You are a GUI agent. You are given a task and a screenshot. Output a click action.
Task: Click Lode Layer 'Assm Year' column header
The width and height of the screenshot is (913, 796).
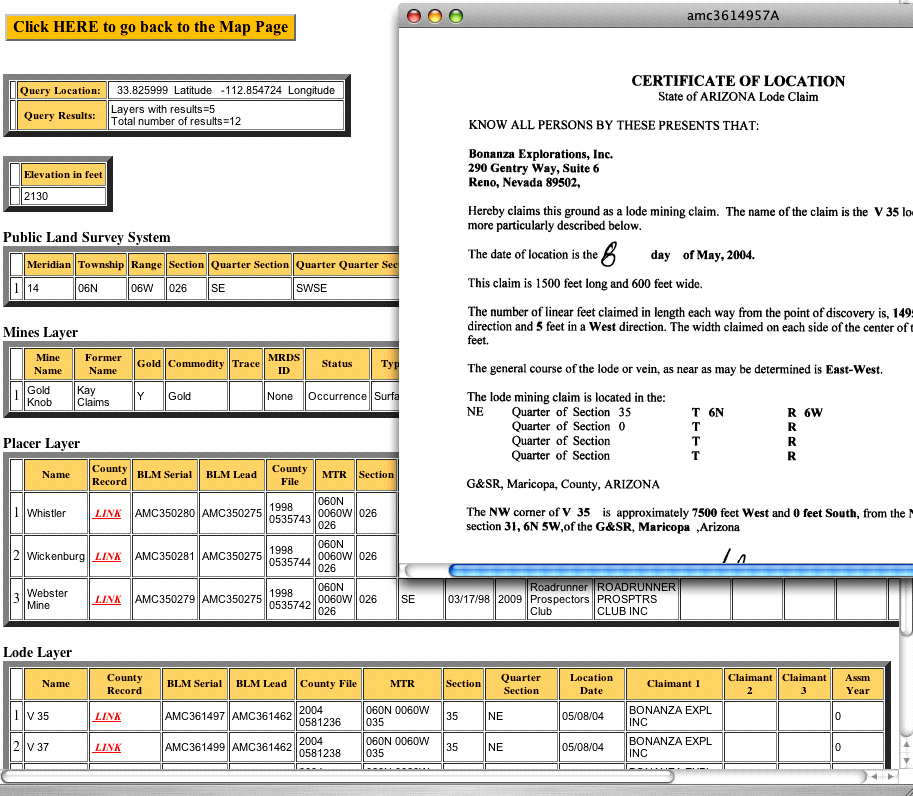coord(858,684)
